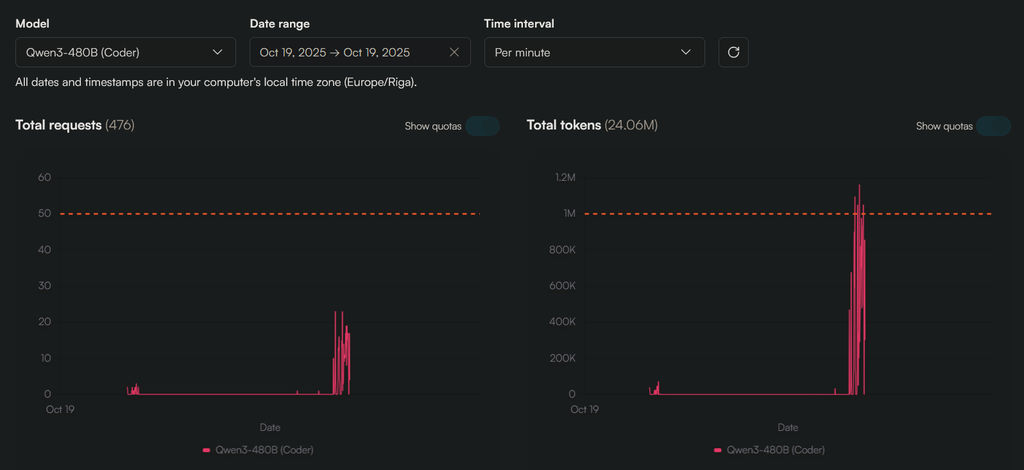Click the Oct 19 axis label under requests chart

click(60, 409)
